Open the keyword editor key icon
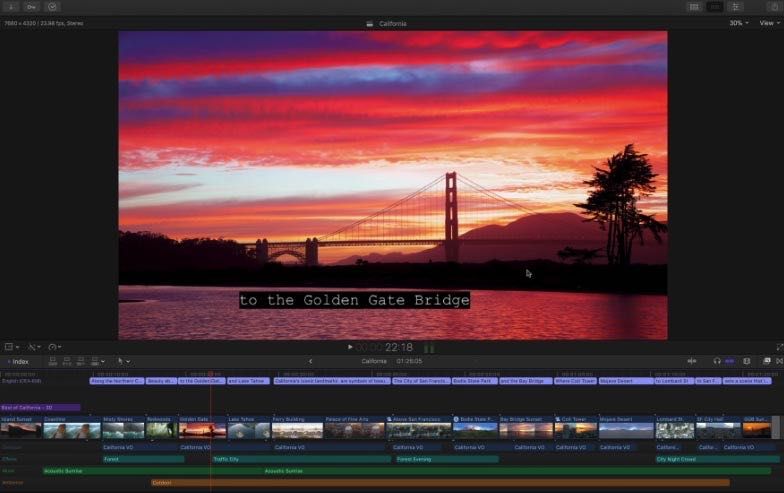 pyautogui.click(x=31, y=7)
